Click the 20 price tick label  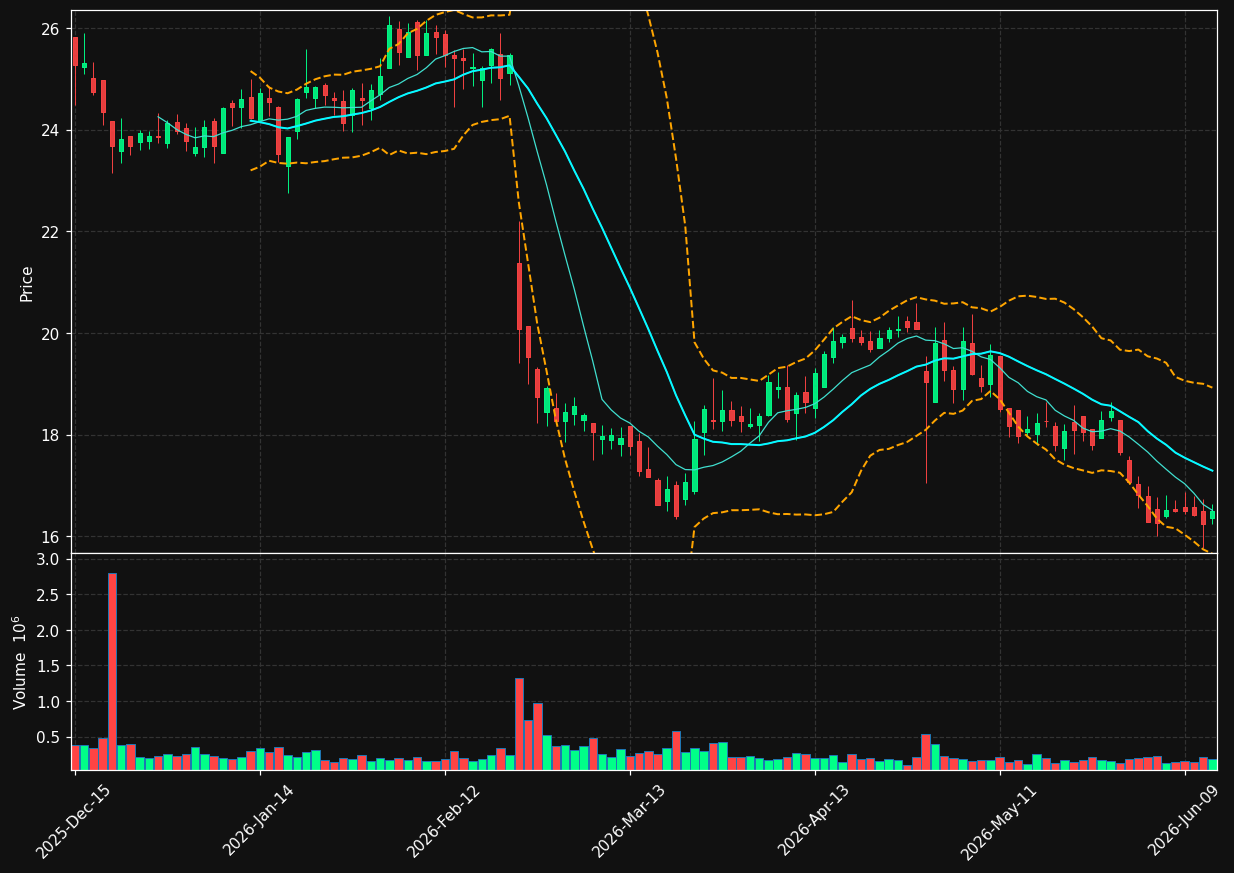pyautogui.click(x=50, y=334)
